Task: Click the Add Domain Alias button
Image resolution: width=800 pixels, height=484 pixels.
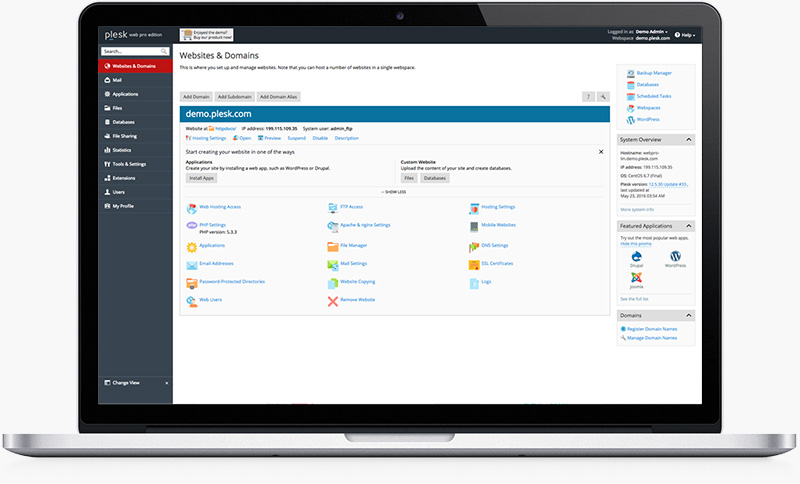Action: [x=279, y=97]
